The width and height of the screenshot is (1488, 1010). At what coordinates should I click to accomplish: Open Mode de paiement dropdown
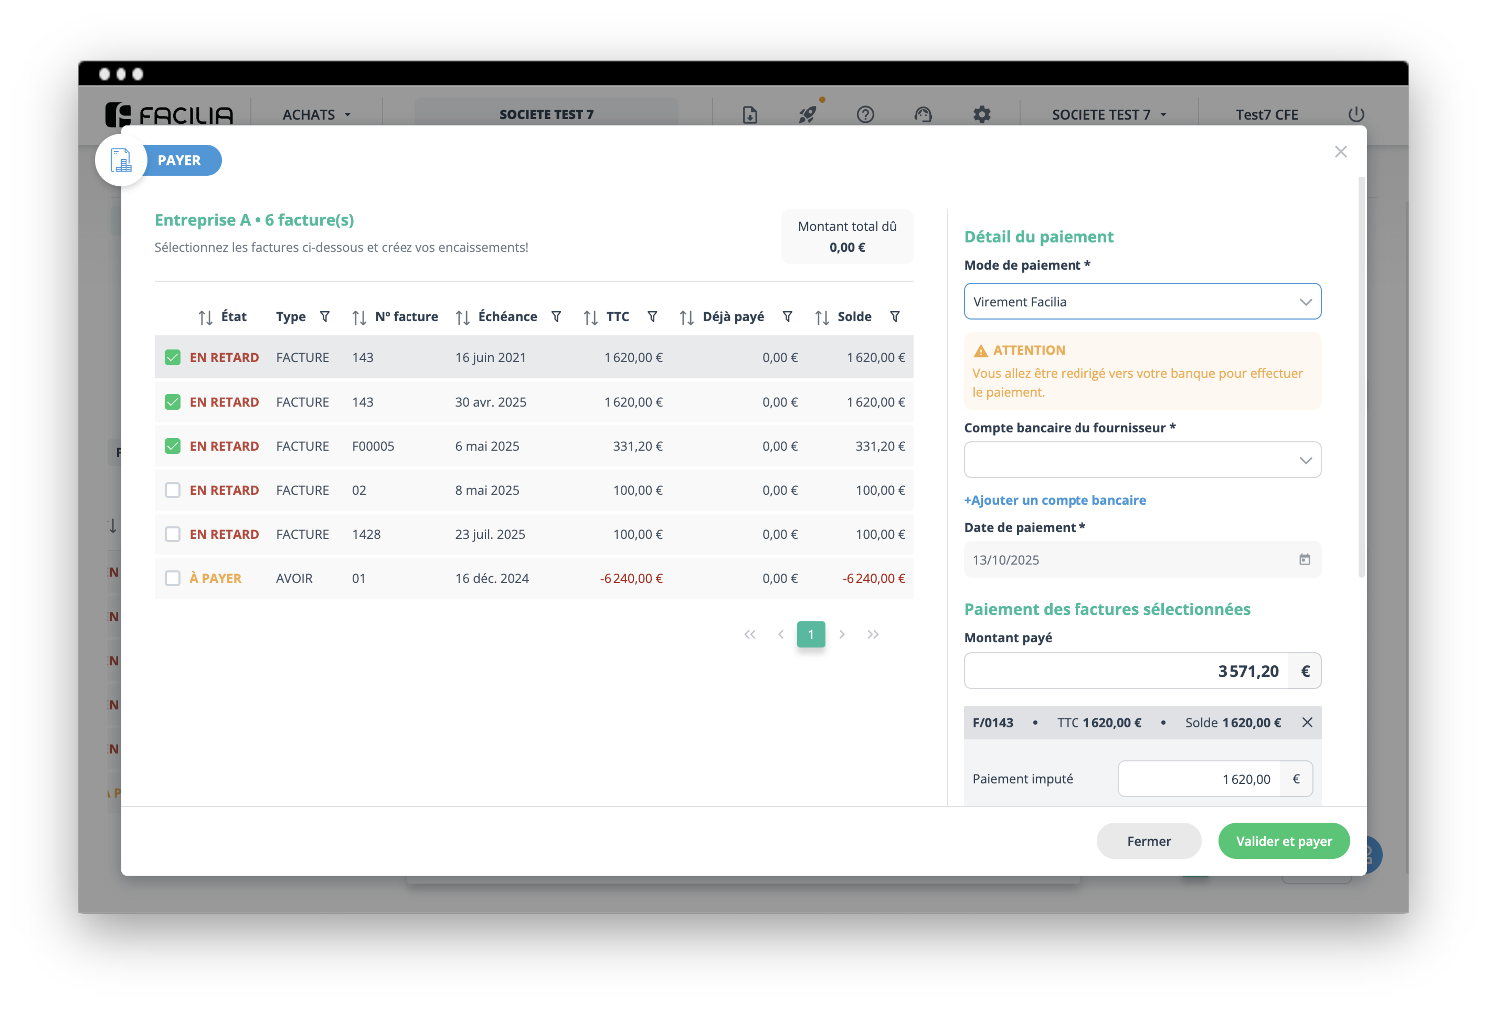pyautogui.click(x=1142, y=302)
